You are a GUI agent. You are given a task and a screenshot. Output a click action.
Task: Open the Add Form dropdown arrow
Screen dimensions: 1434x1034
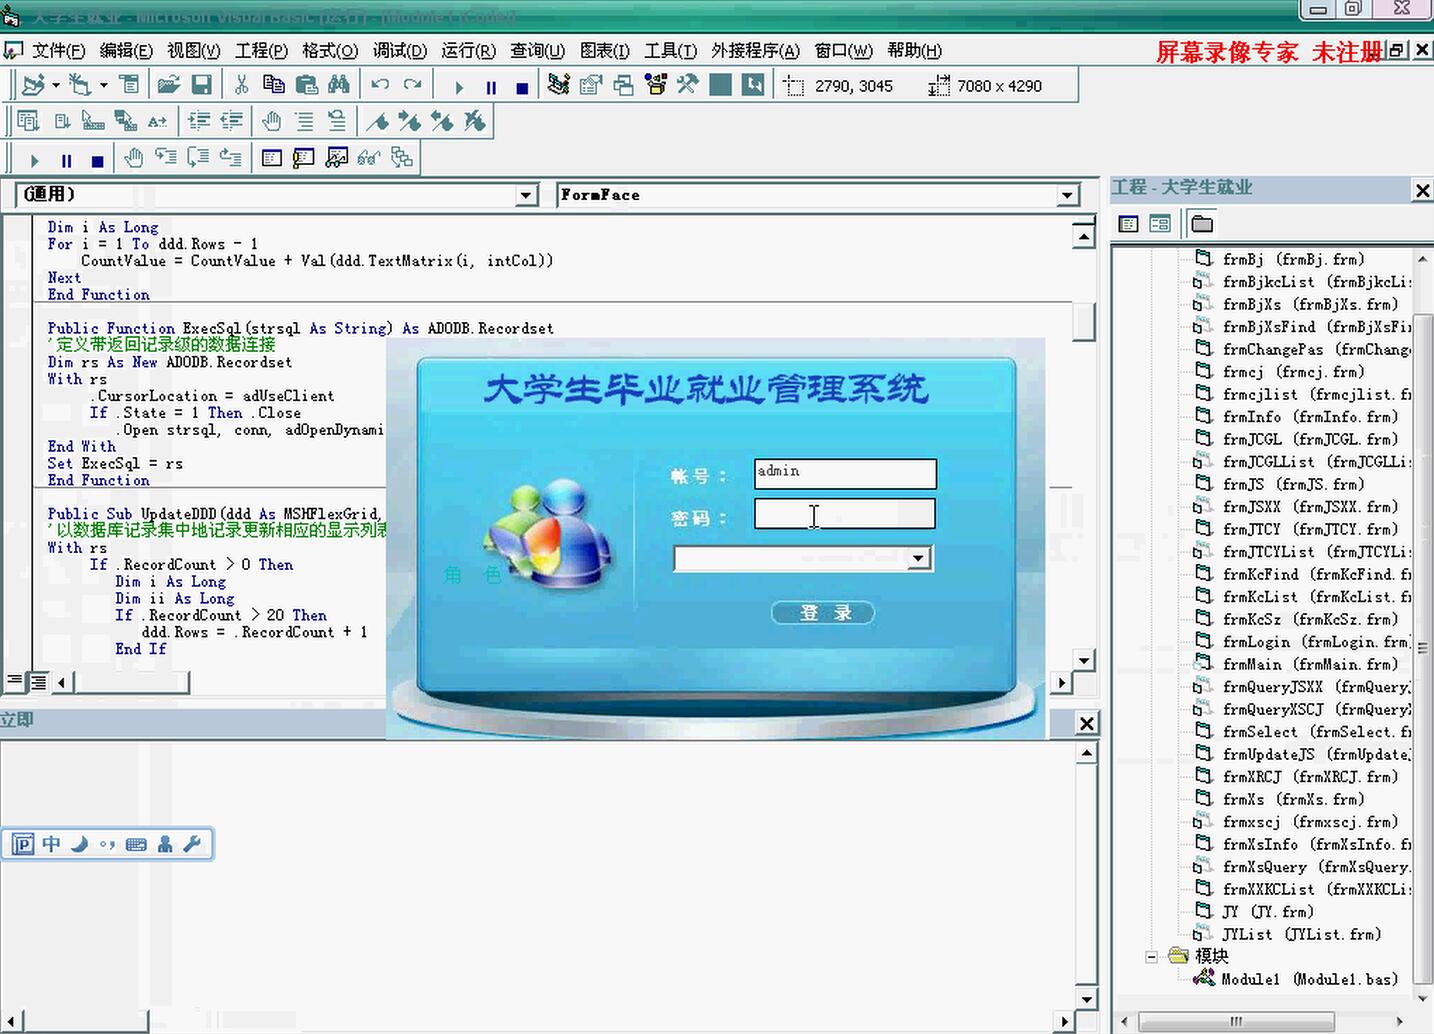103,85
